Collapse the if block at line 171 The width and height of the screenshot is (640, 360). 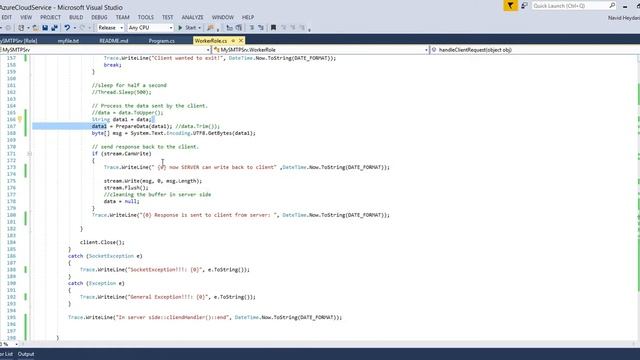29,154
